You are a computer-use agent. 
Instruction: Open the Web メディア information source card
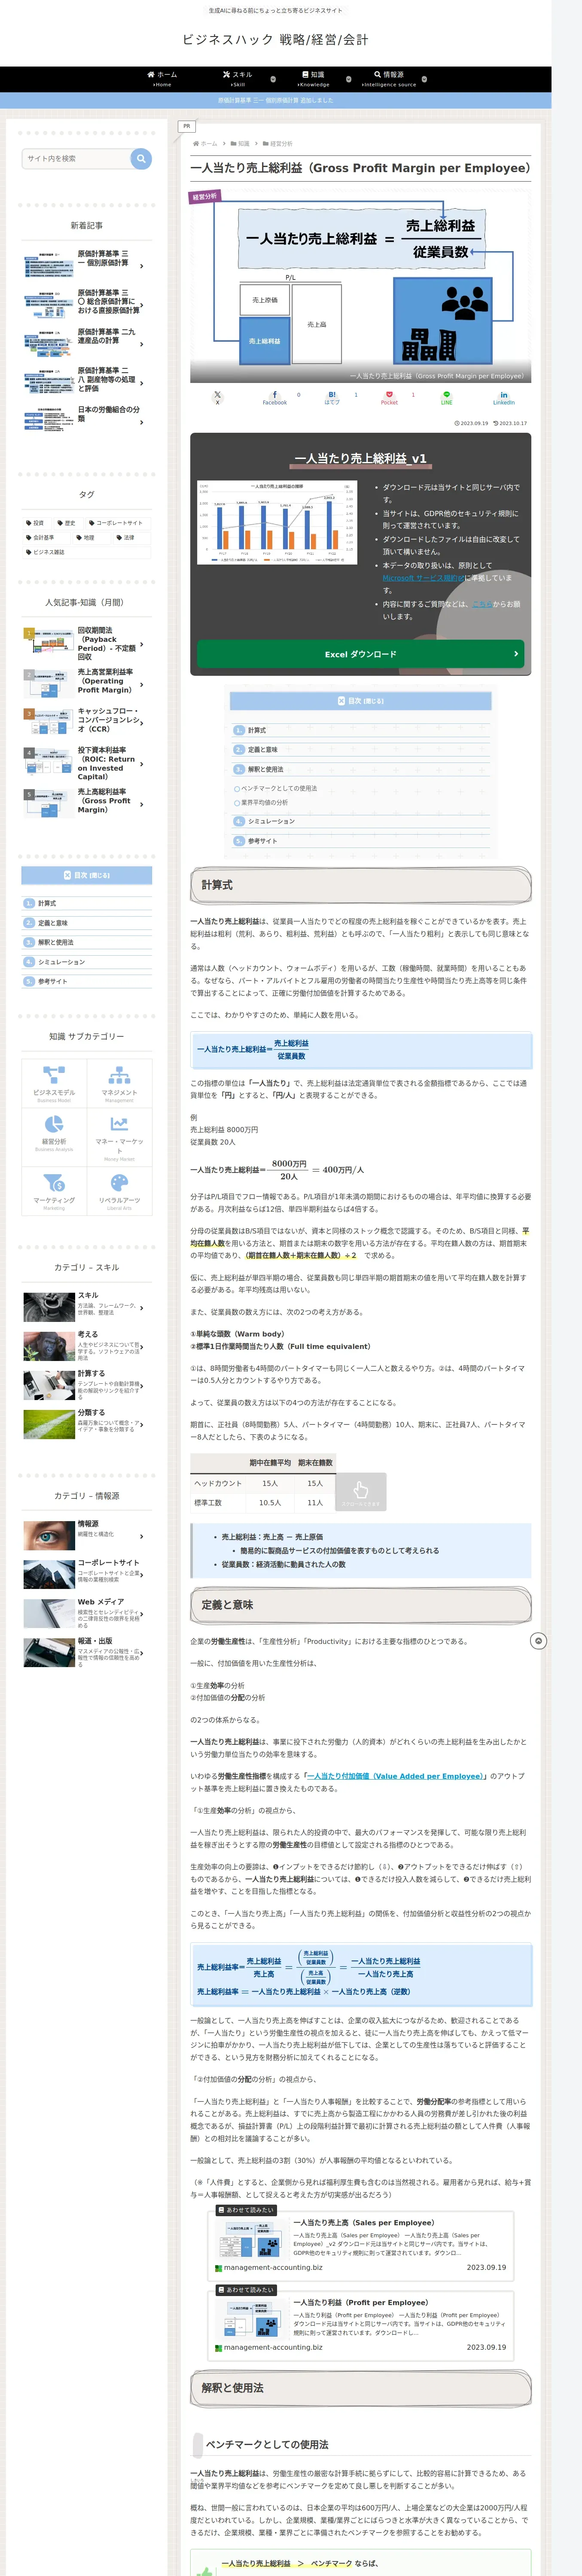87,1613
